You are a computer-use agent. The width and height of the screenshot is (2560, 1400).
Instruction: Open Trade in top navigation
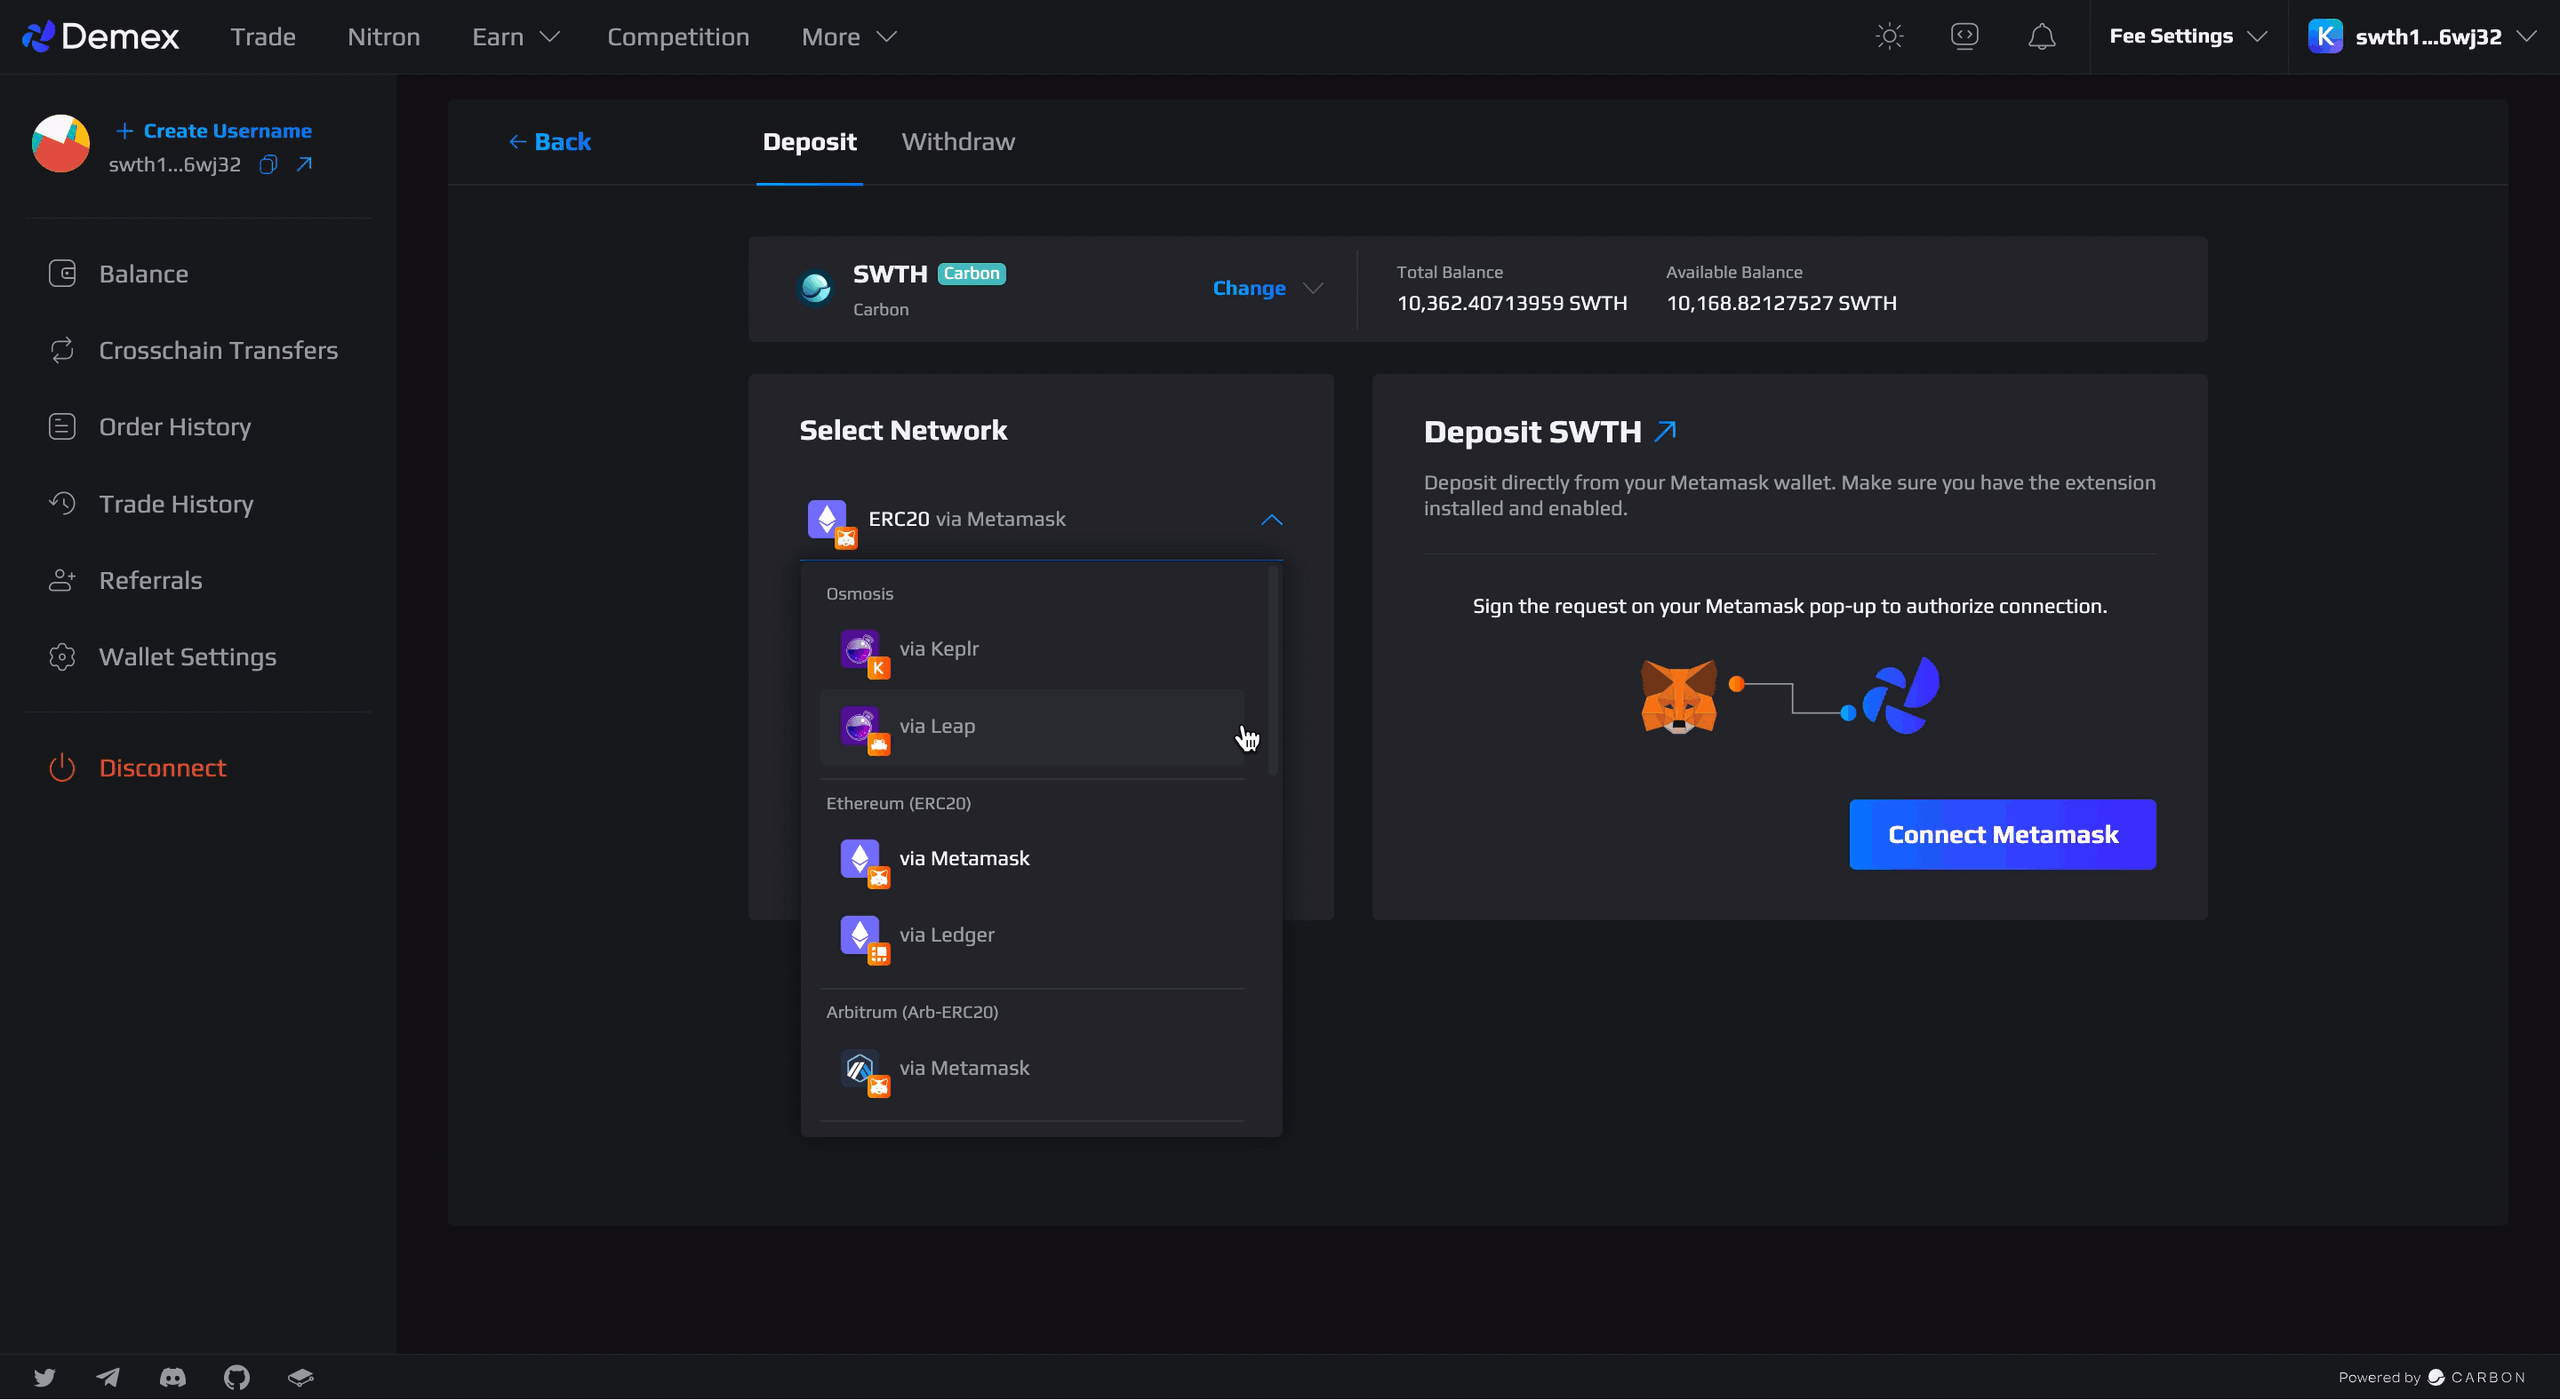[x=263, y=37]
